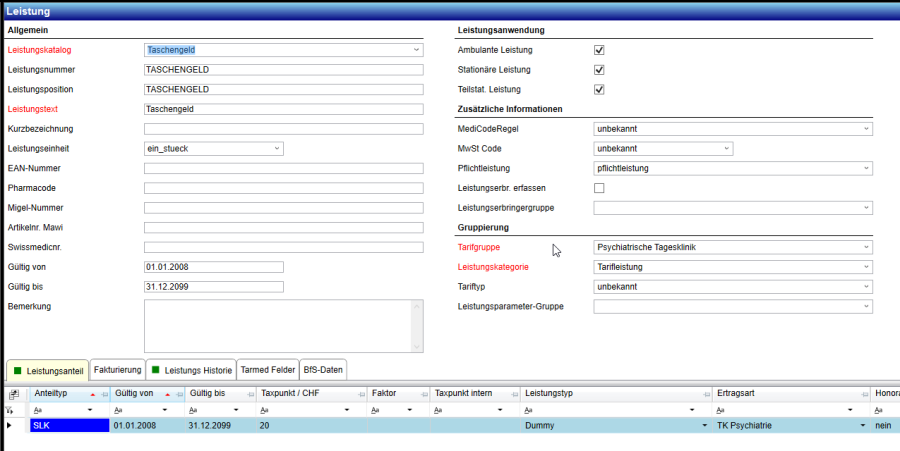
Task: Enable the Leistungserbr. erfassen checkbox
Action: point(599,188)
